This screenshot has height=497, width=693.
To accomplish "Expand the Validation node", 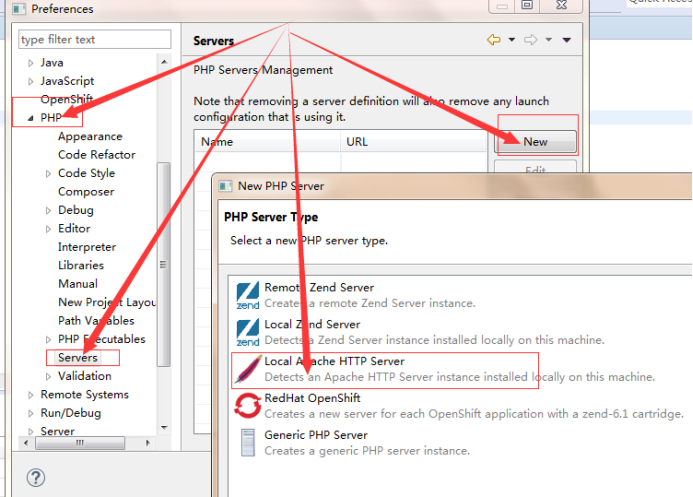I will point(48,376).
